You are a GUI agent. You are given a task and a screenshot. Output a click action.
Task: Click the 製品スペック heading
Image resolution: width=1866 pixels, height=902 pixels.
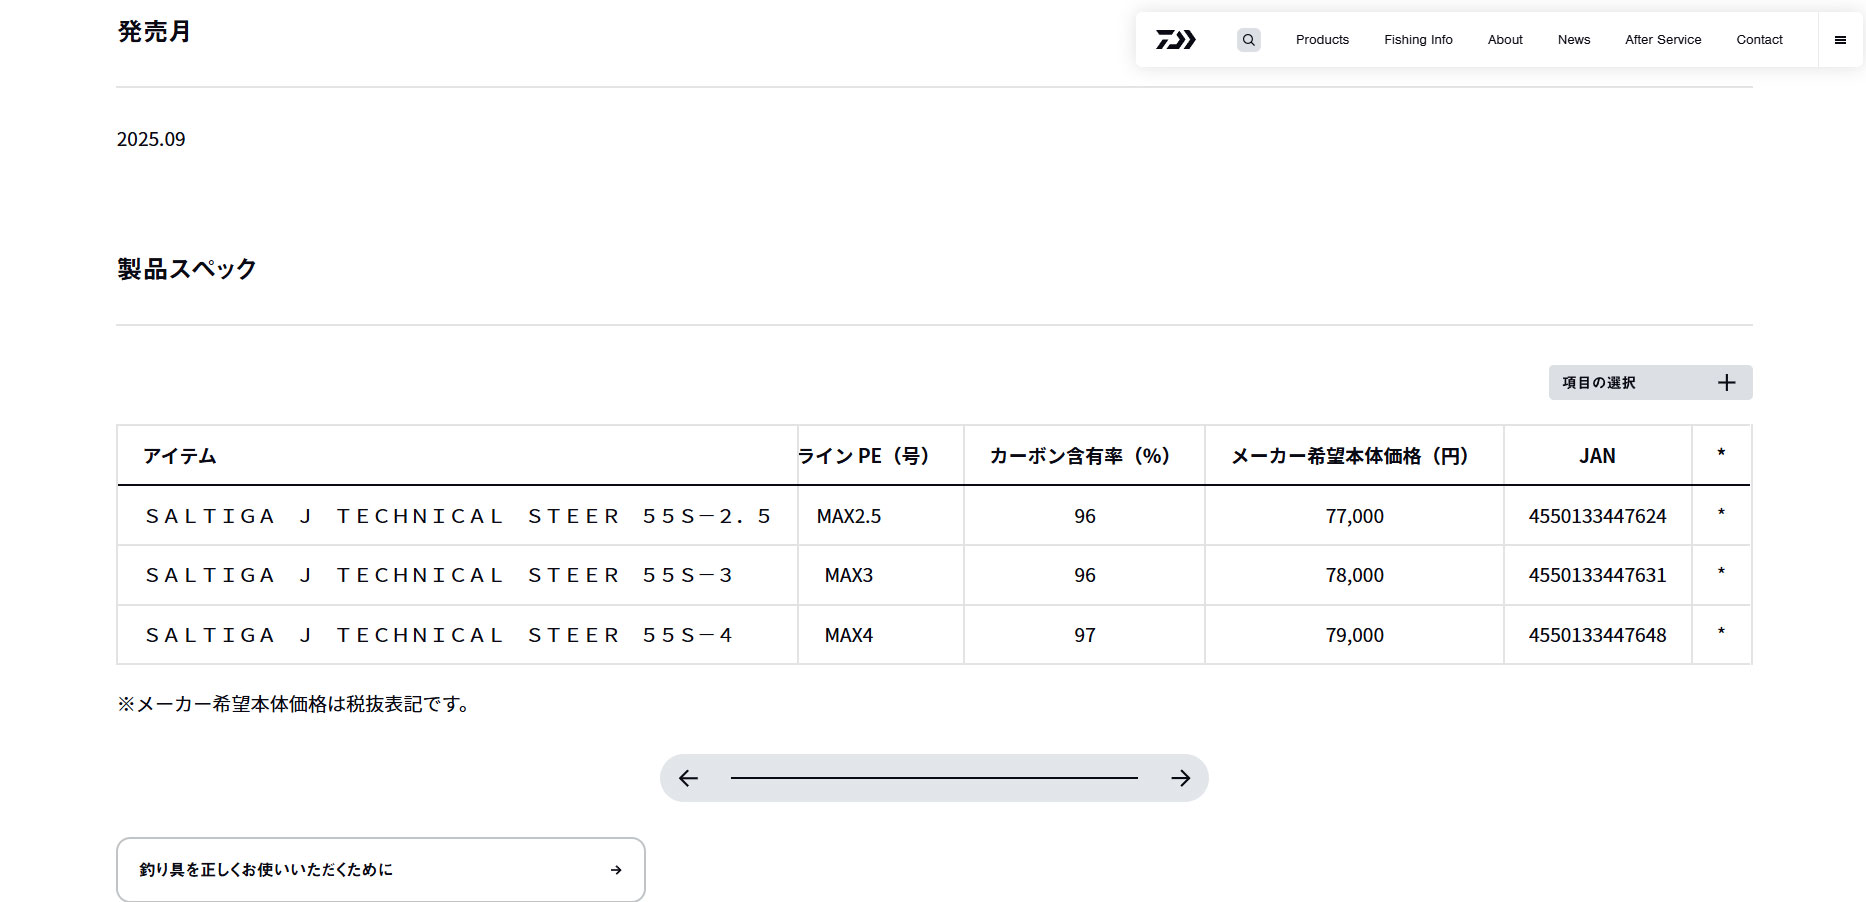click(x=187, y=269)
